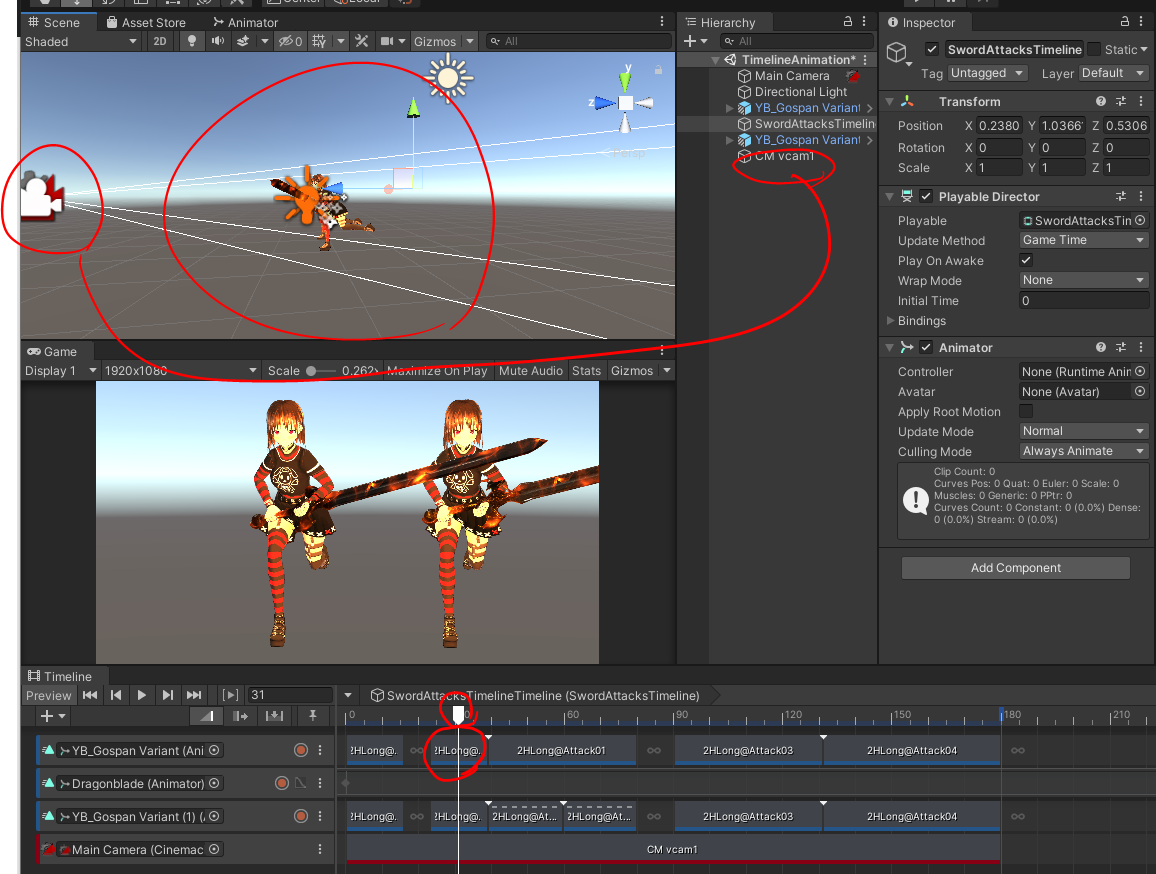
Task: Select the Mix edit mode icon
Action: [x=207, y=716]
